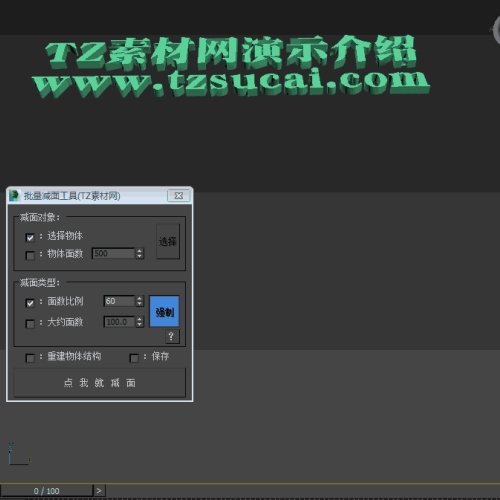Screen dimensions: 500x500
Task: Click the 面数比例 input field showing 60
Action: pyautogui.click(x=119, y=301)
